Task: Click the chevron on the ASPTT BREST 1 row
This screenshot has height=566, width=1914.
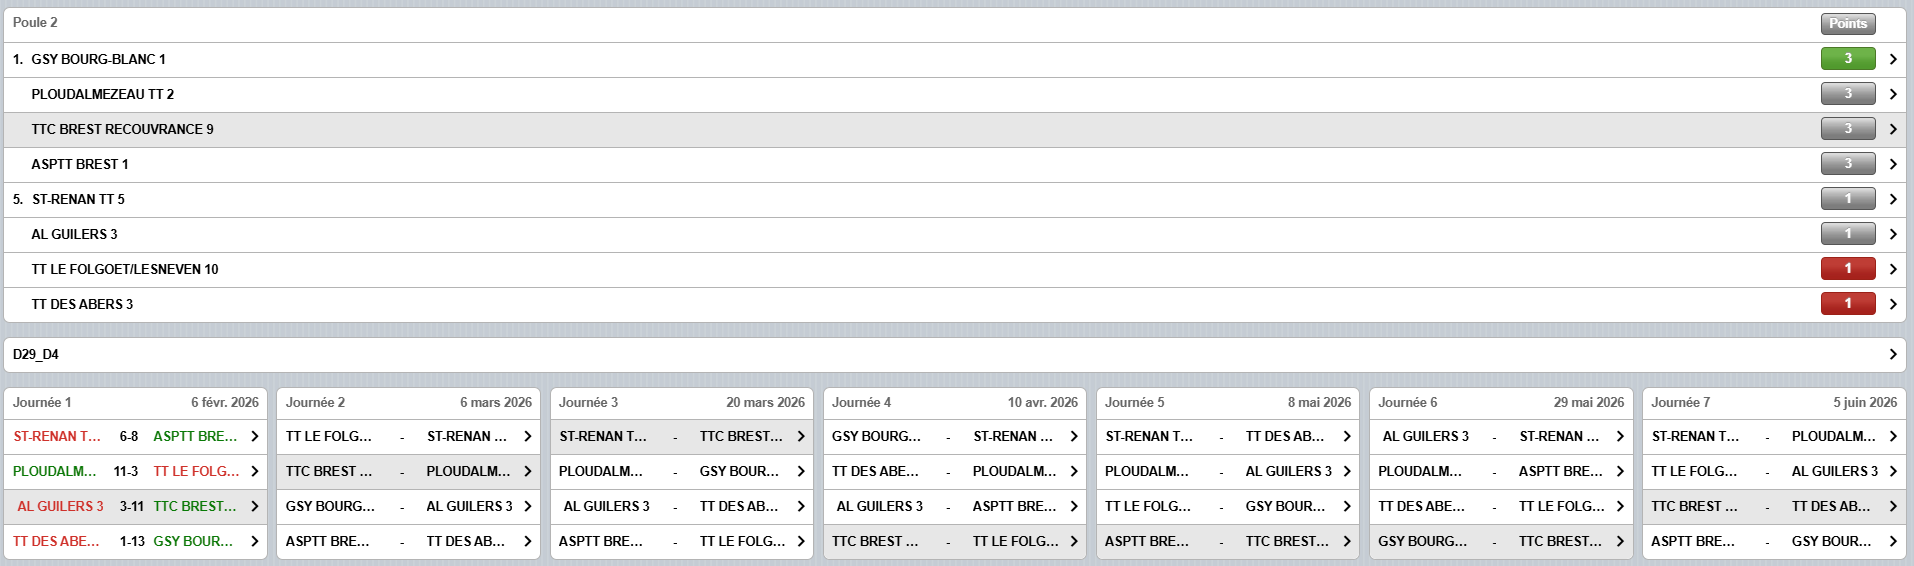Action: click(1892, 164)
